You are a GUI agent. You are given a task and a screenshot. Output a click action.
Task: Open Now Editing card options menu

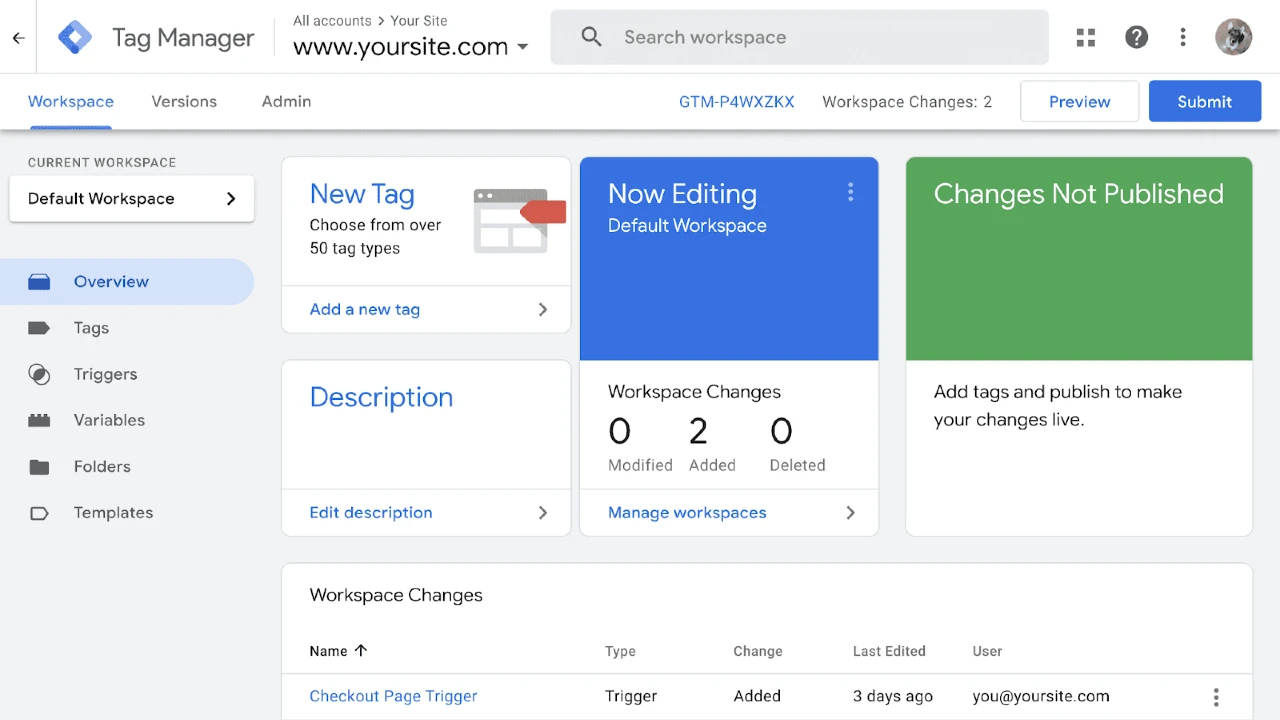tap(851, 192)
